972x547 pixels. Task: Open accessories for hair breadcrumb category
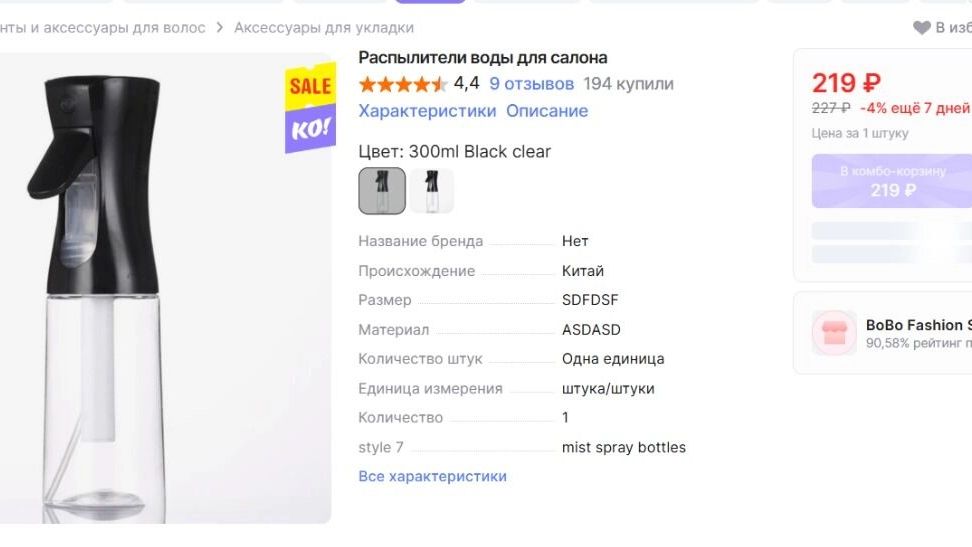click(x=103, y=28)
